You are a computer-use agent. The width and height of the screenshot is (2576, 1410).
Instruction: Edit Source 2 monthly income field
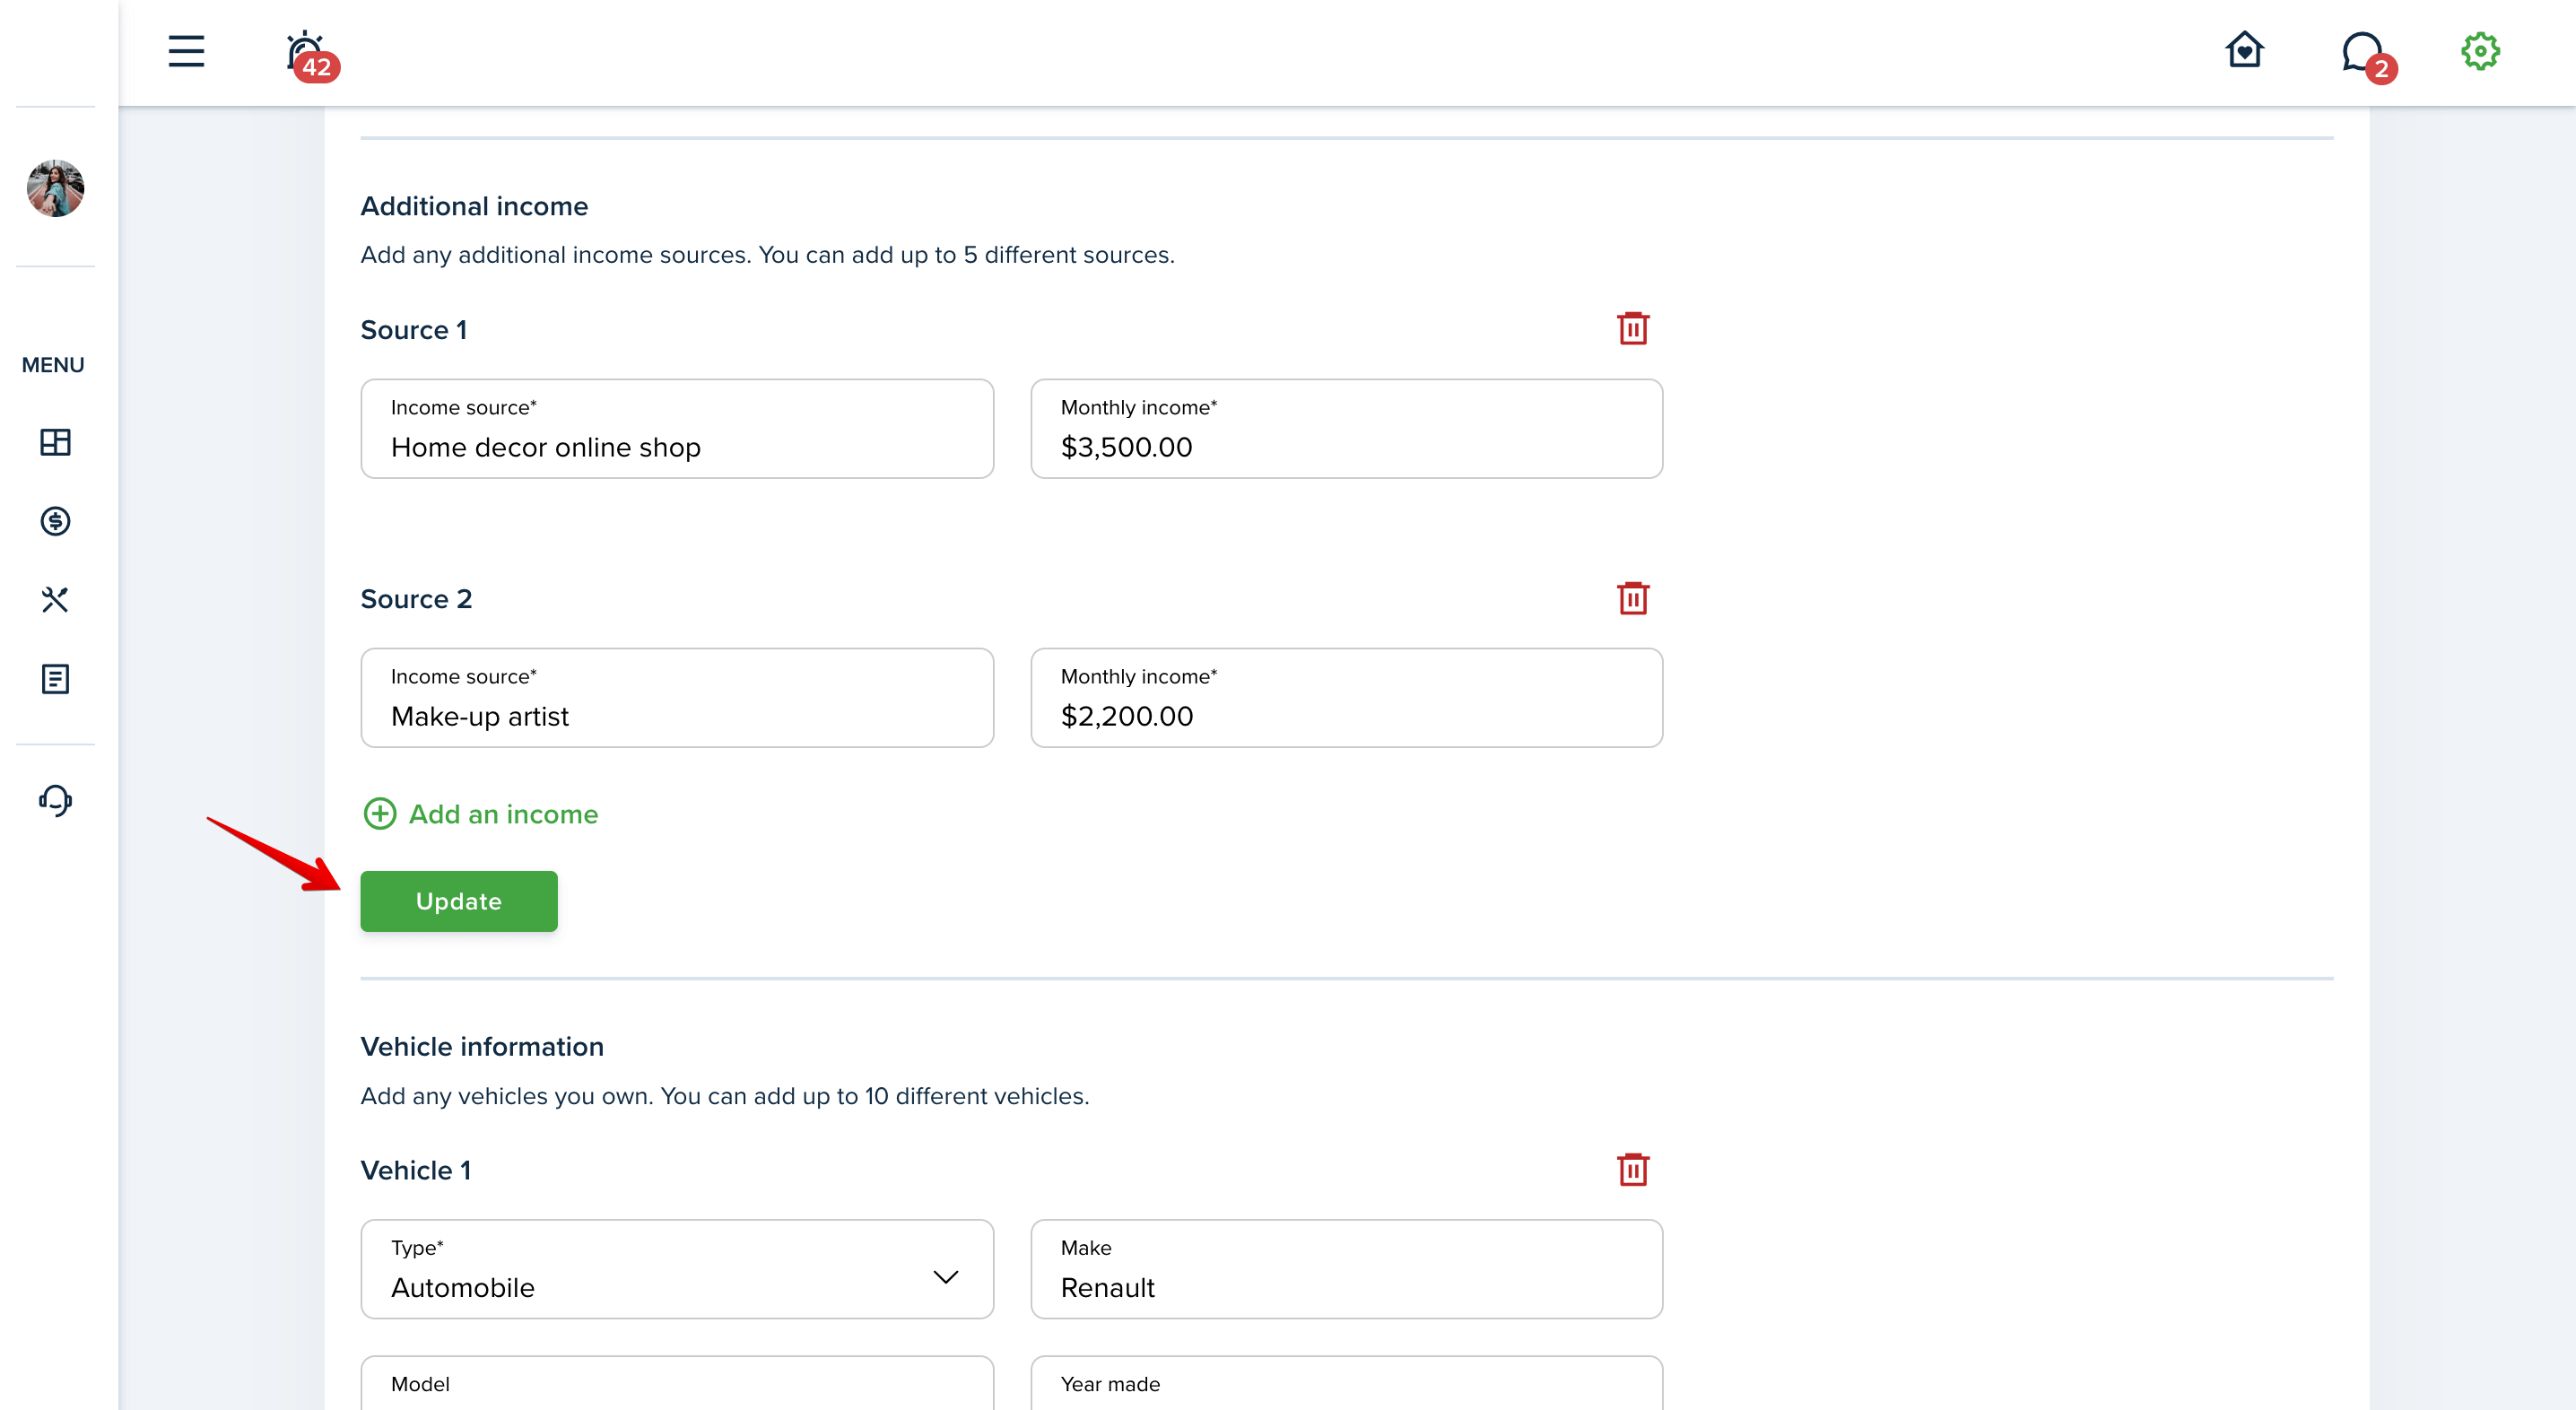pyautogui.click(x=1346, y=698)
